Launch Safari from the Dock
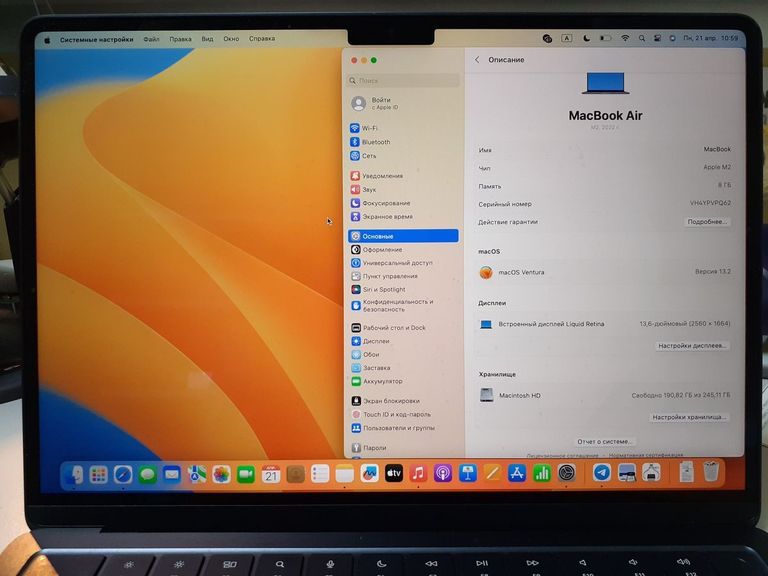This screenshot has width=768, height=576. [123, 475]
